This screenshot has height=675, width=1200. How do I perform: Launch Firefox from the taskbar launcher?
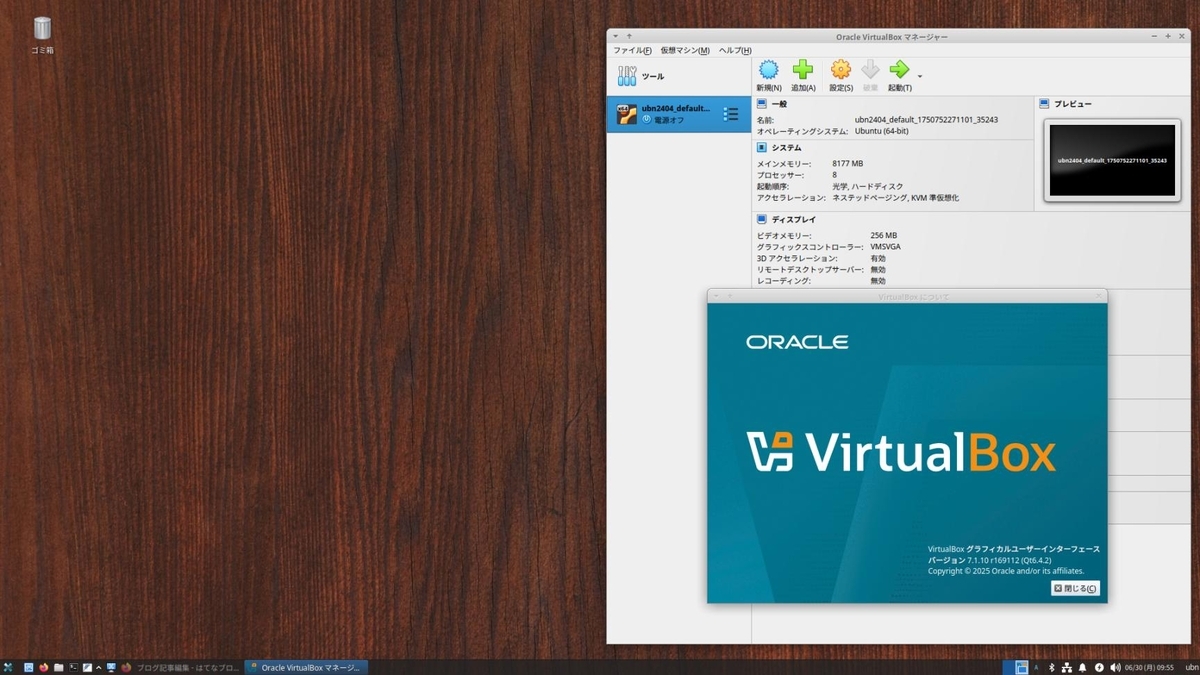[x=43, y=667]
